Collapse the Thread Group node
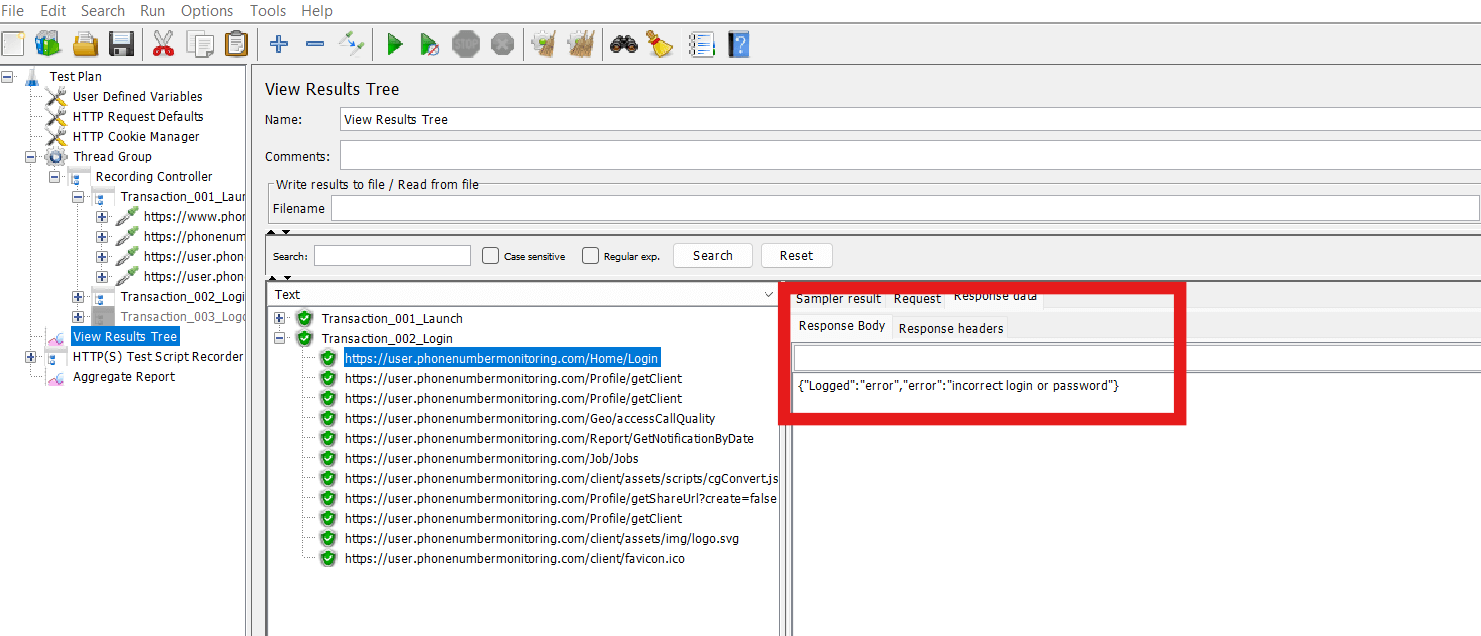The image size is (1481, 636). tap(31, 156)
